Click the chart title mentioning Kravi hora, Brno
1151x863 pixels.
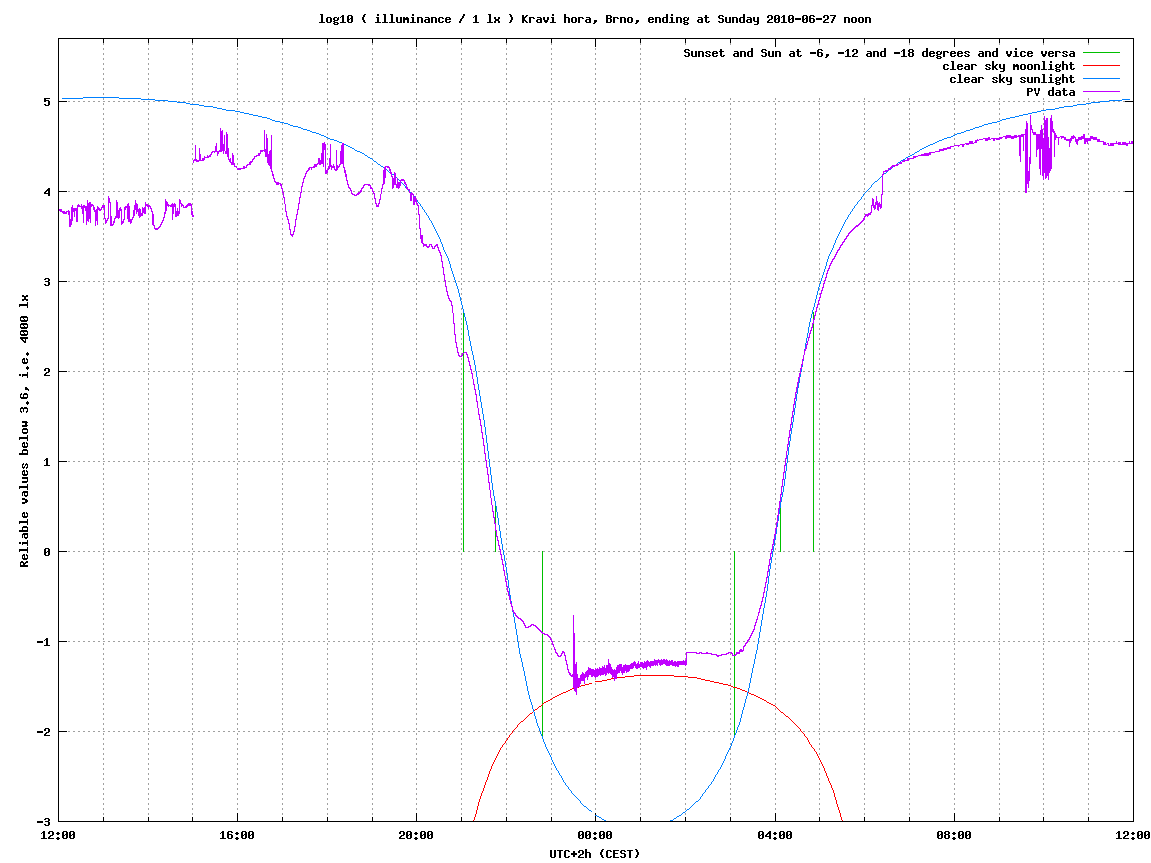tap(595, 19)
